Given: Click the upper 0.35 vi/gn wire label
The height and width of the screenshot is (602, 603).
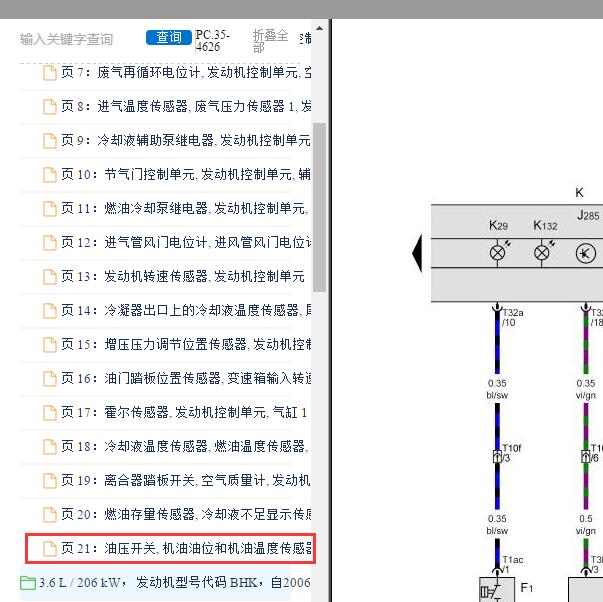Looking at the screenshot, I should point(586,389).
